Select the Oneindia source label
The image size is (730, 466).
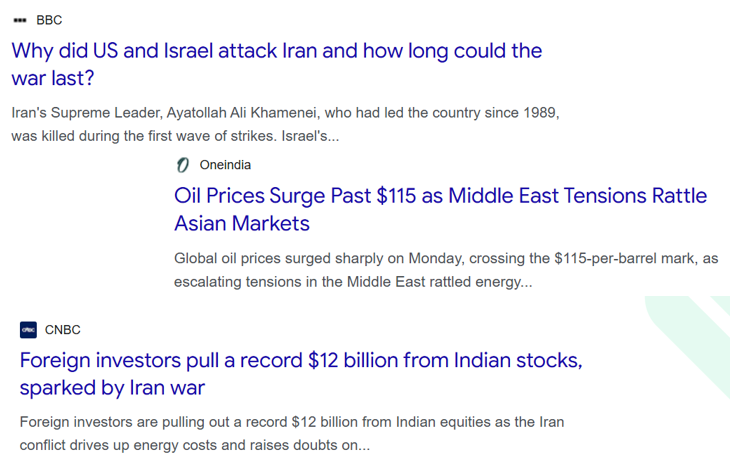(225, 165)
